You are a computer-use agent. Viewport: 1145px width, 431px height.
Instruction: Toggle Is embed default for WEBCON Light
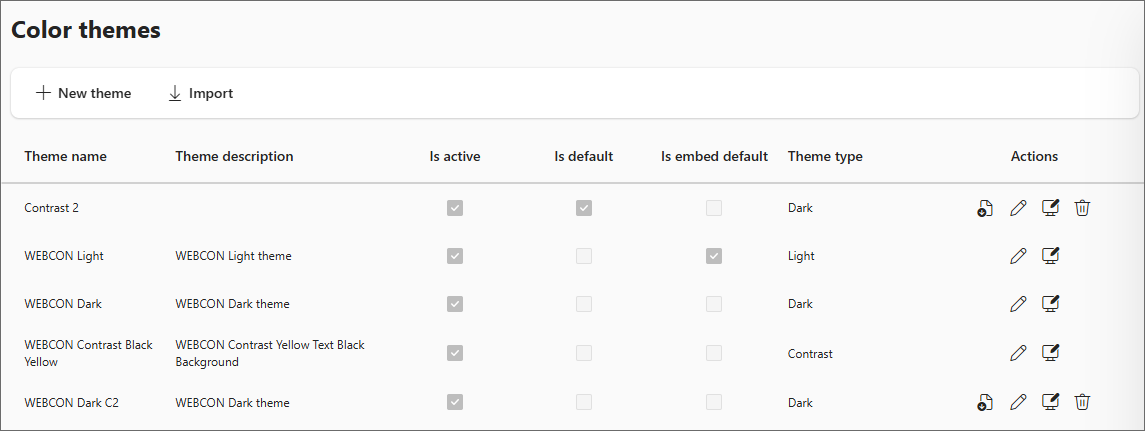(x=714, y=256)
